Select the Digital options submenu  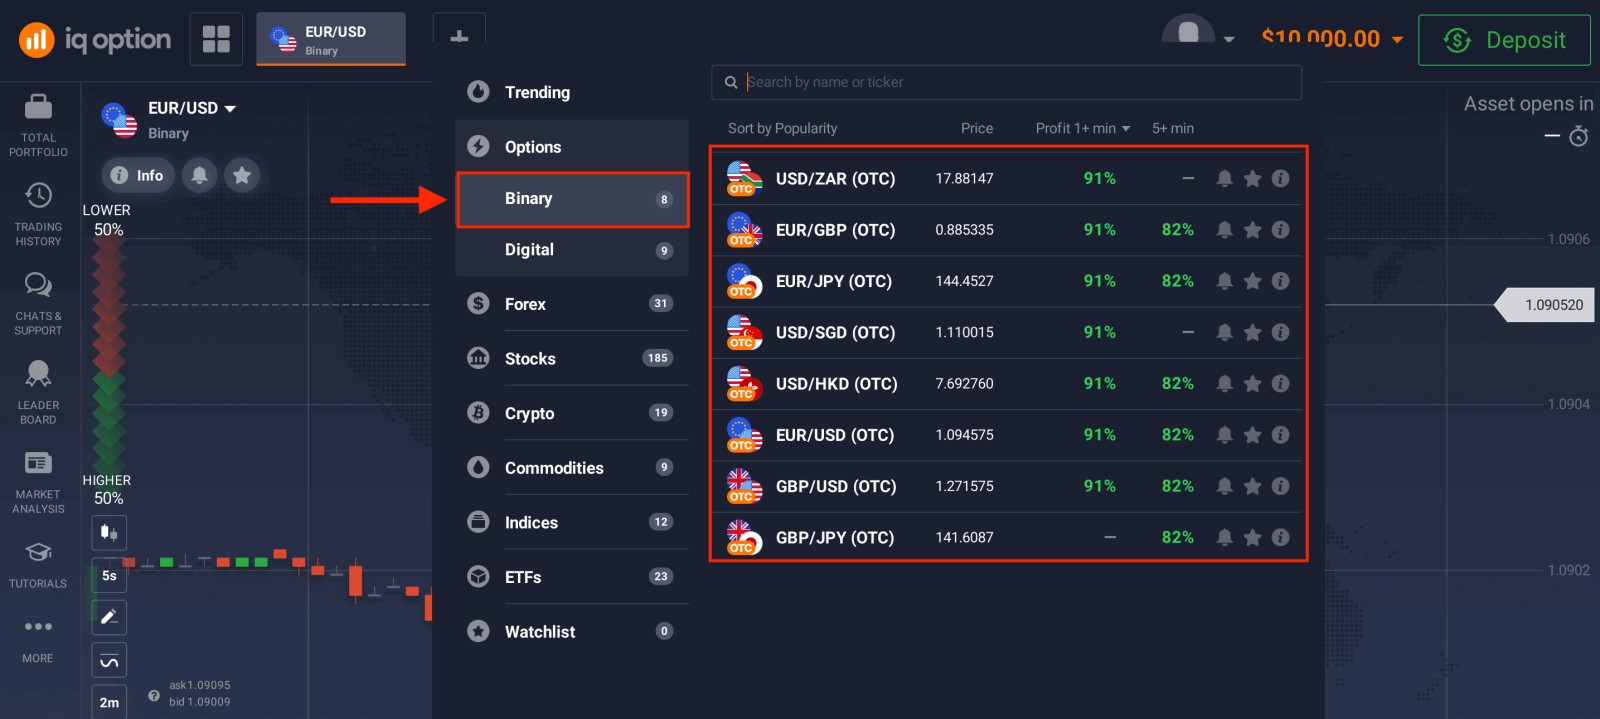[572, 250]
